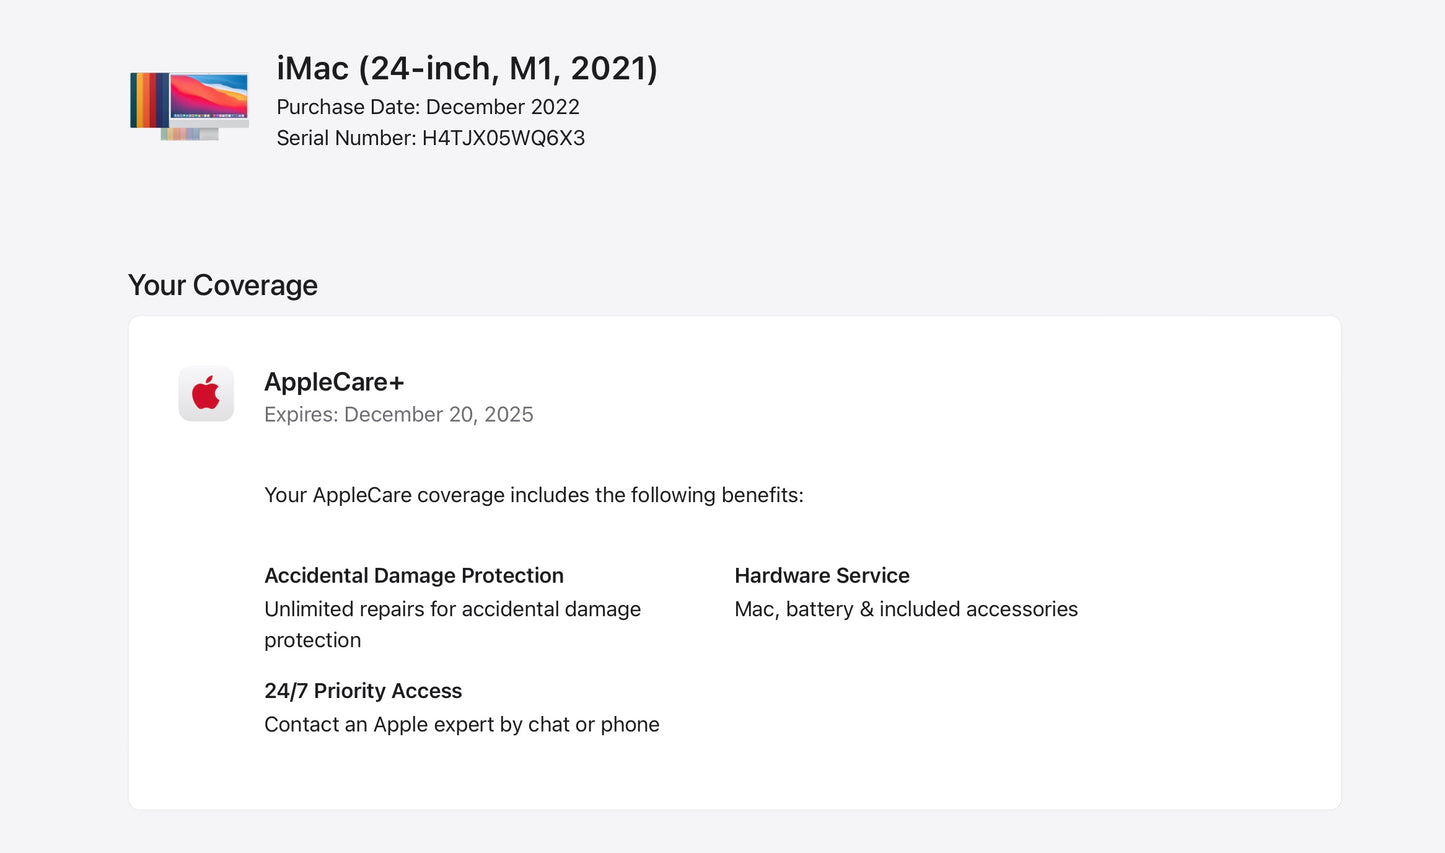The width and height of the screenshot is (1445, 853).
Task: Click the 24/7 Priority Access heading
Action: (362, 691)
